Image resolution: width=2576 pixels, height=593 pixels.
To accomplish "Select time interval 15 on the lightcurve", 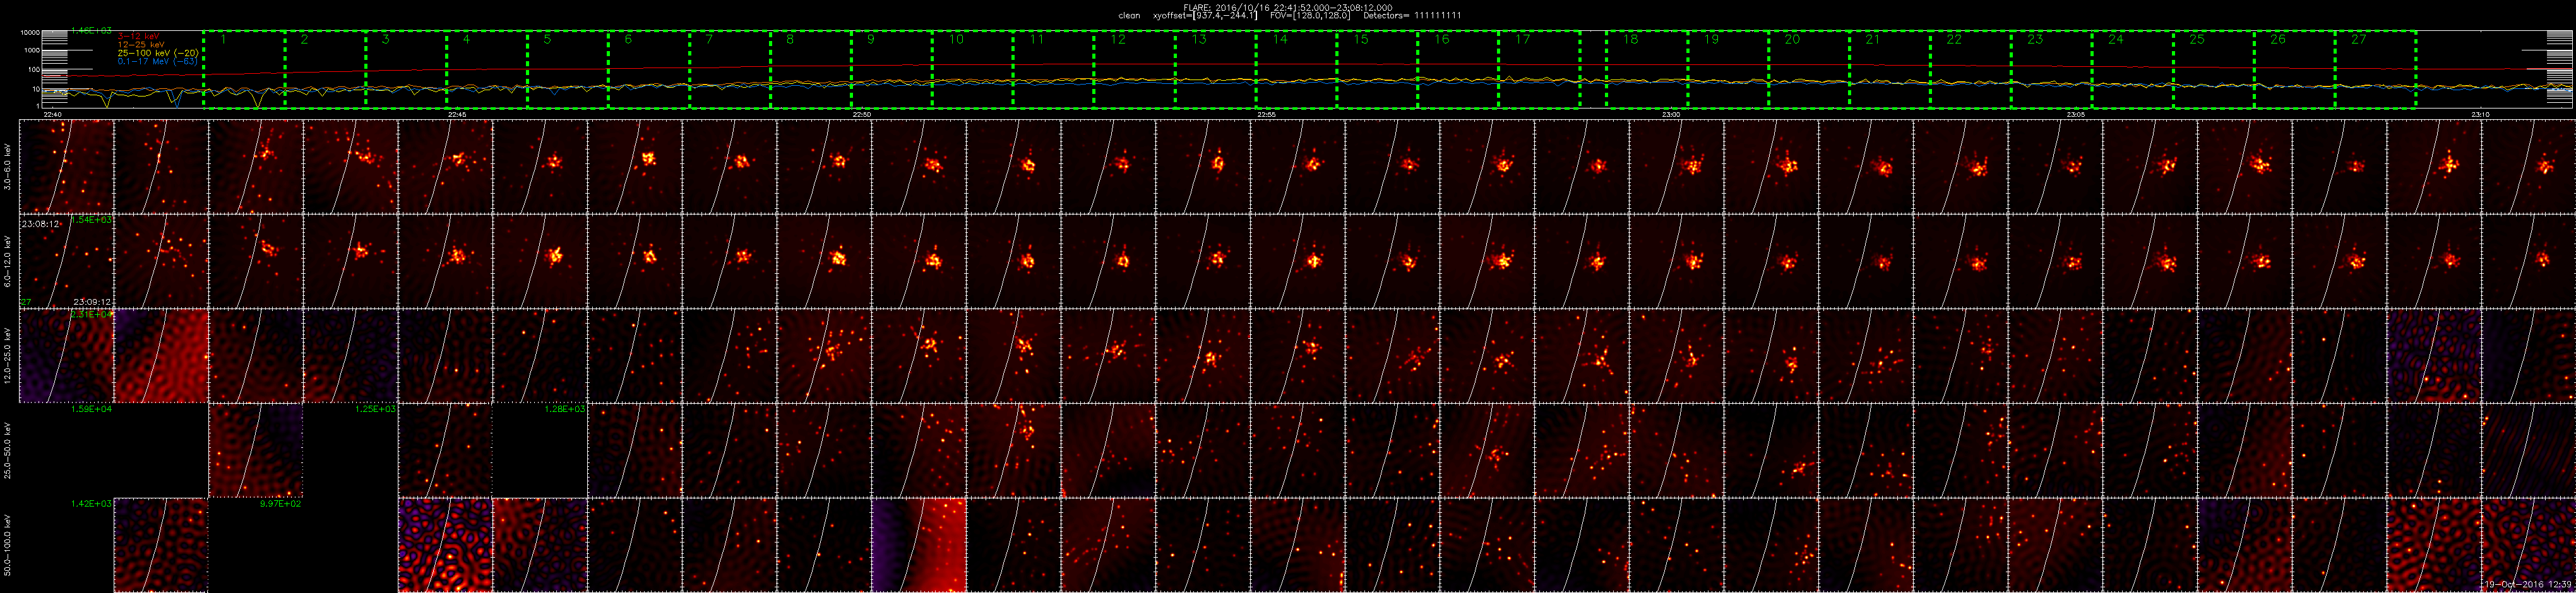I will point(1378,69).
